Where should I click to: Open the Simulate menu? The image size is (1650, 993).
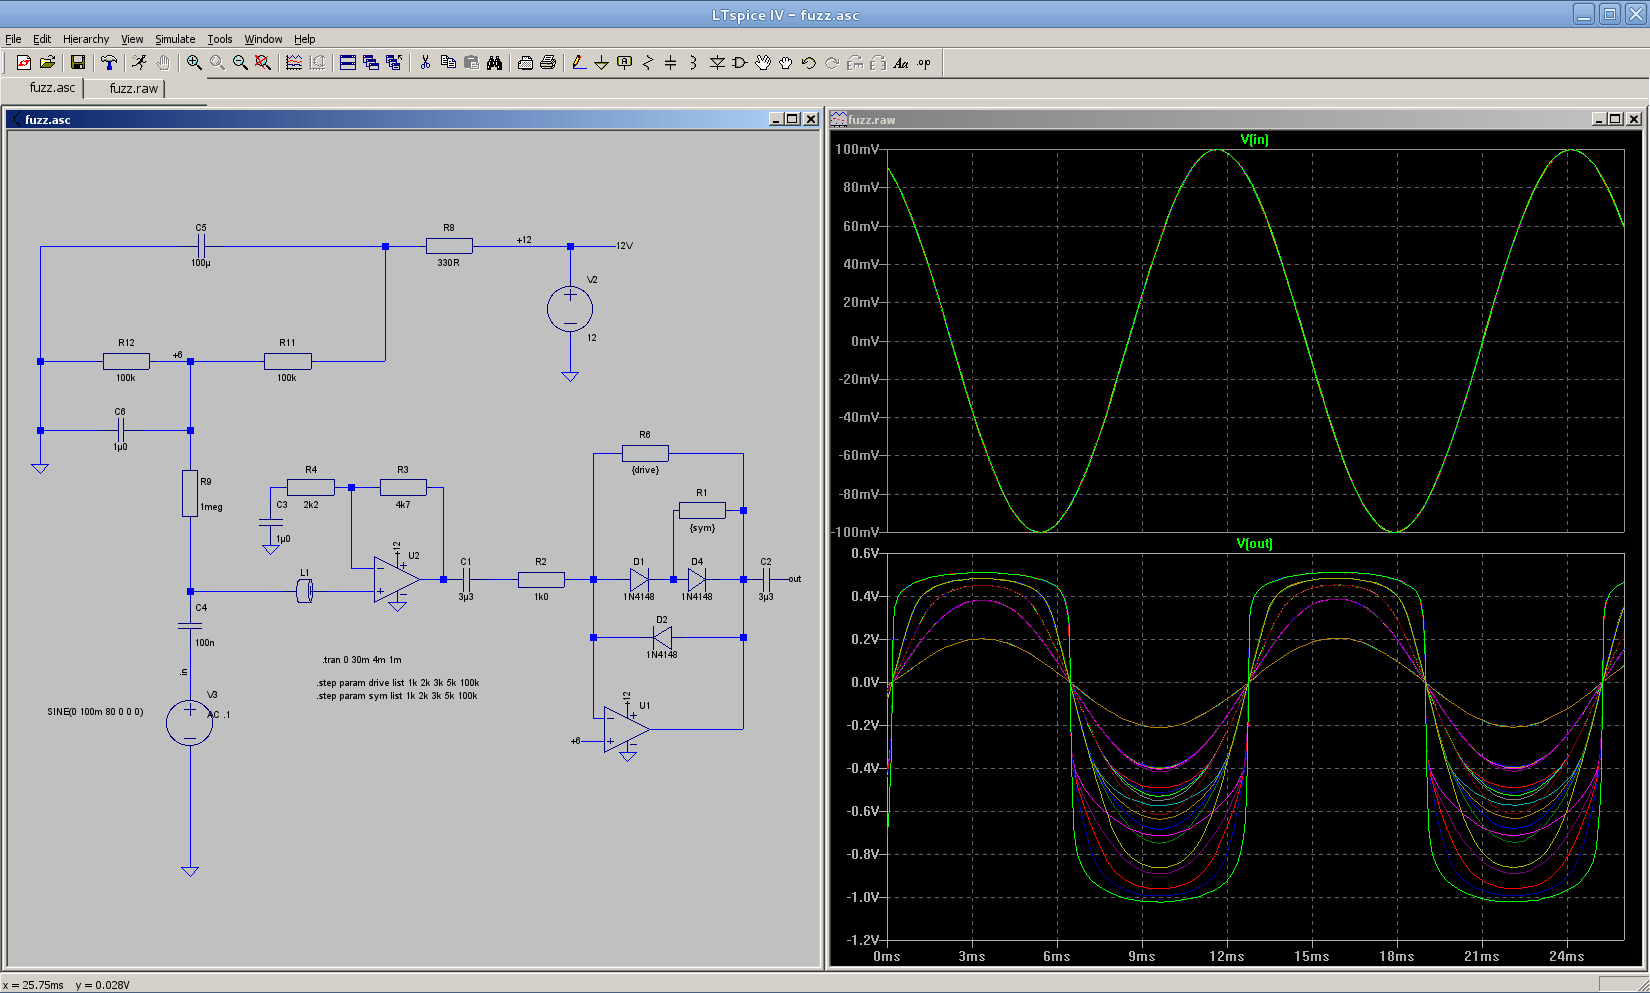(175, 39)
